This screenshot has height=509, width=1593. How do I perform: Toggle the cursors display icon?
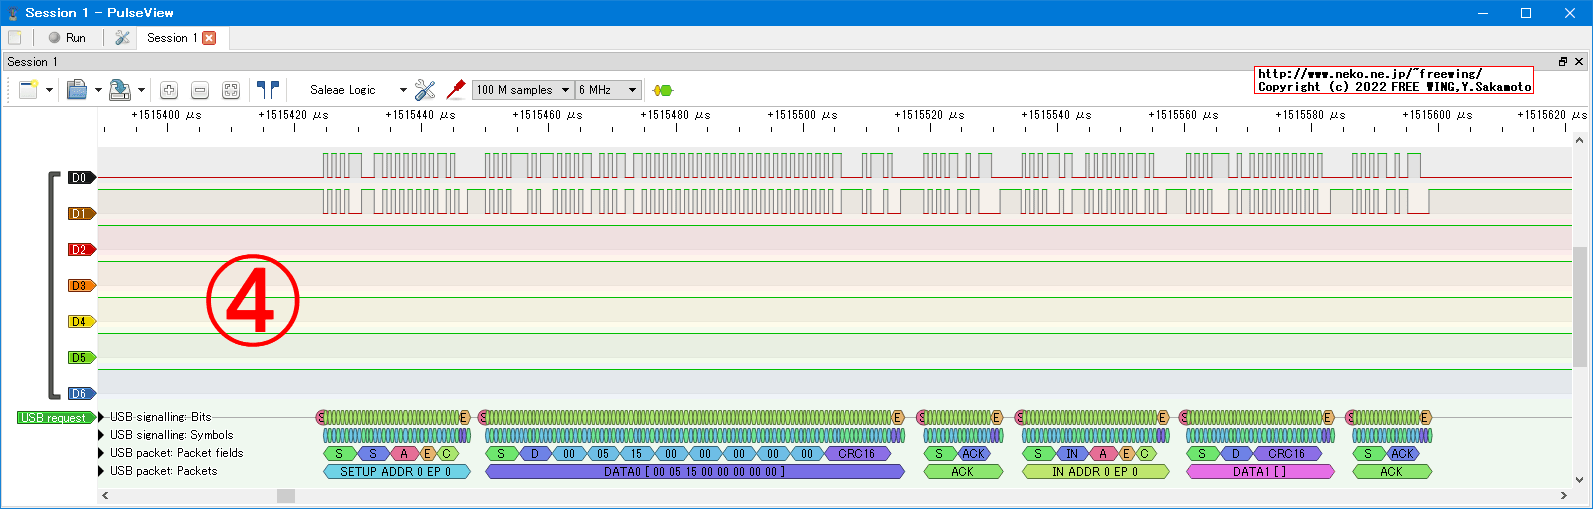pos(267,90)
